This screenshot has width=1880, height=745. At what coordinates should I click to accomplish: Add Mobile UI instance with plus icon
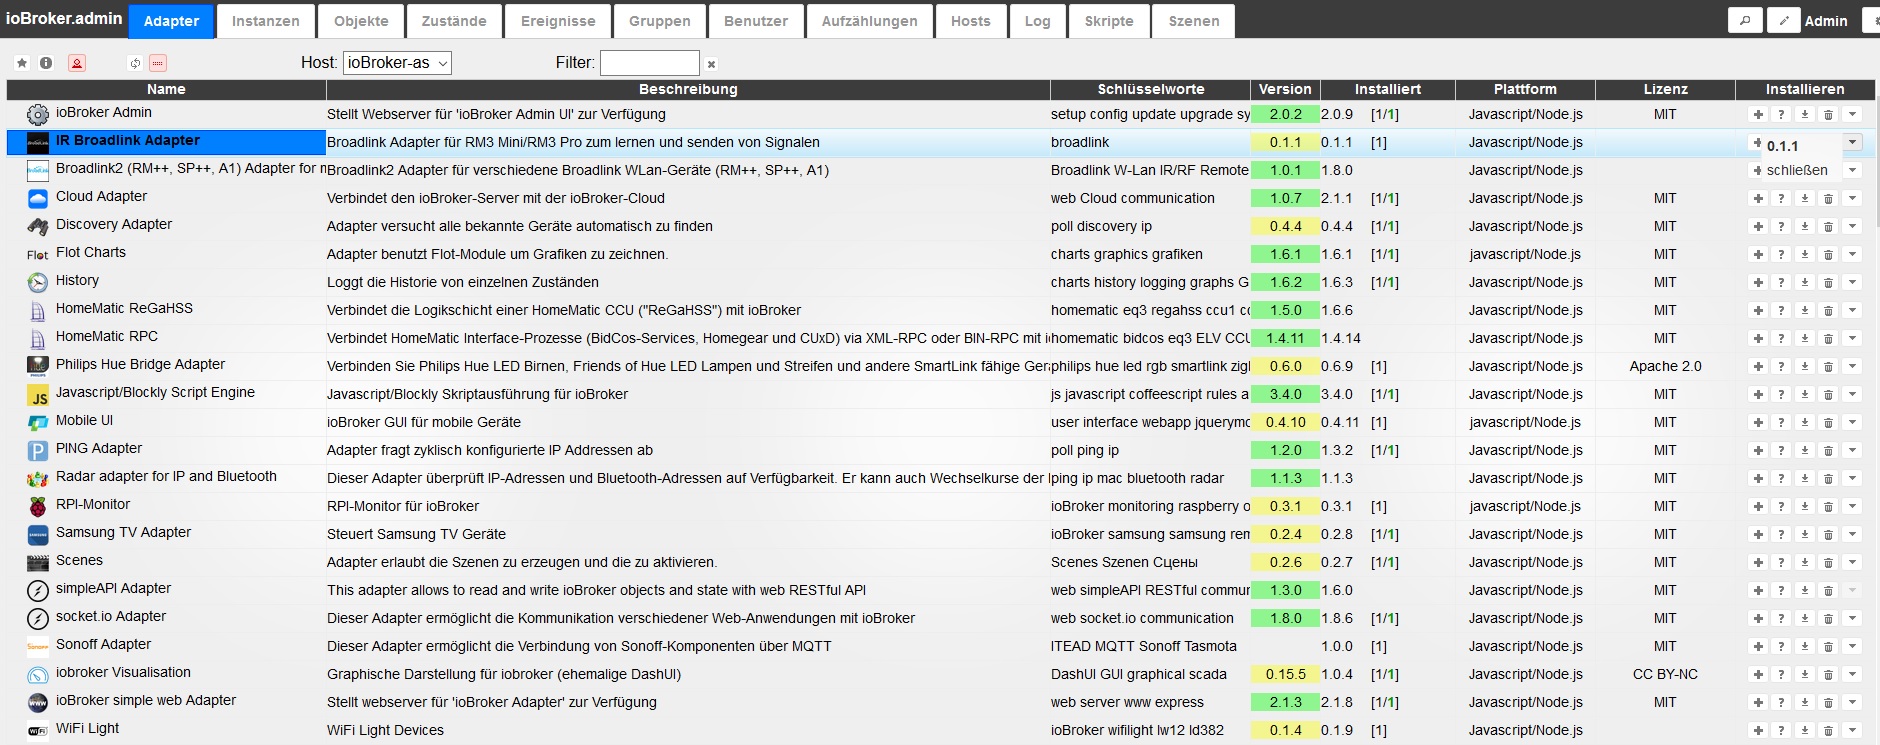pos(1758,423)
